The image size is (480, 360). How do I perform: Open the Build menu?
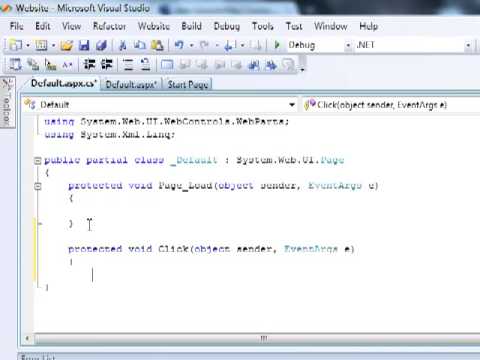pos(191,26)
